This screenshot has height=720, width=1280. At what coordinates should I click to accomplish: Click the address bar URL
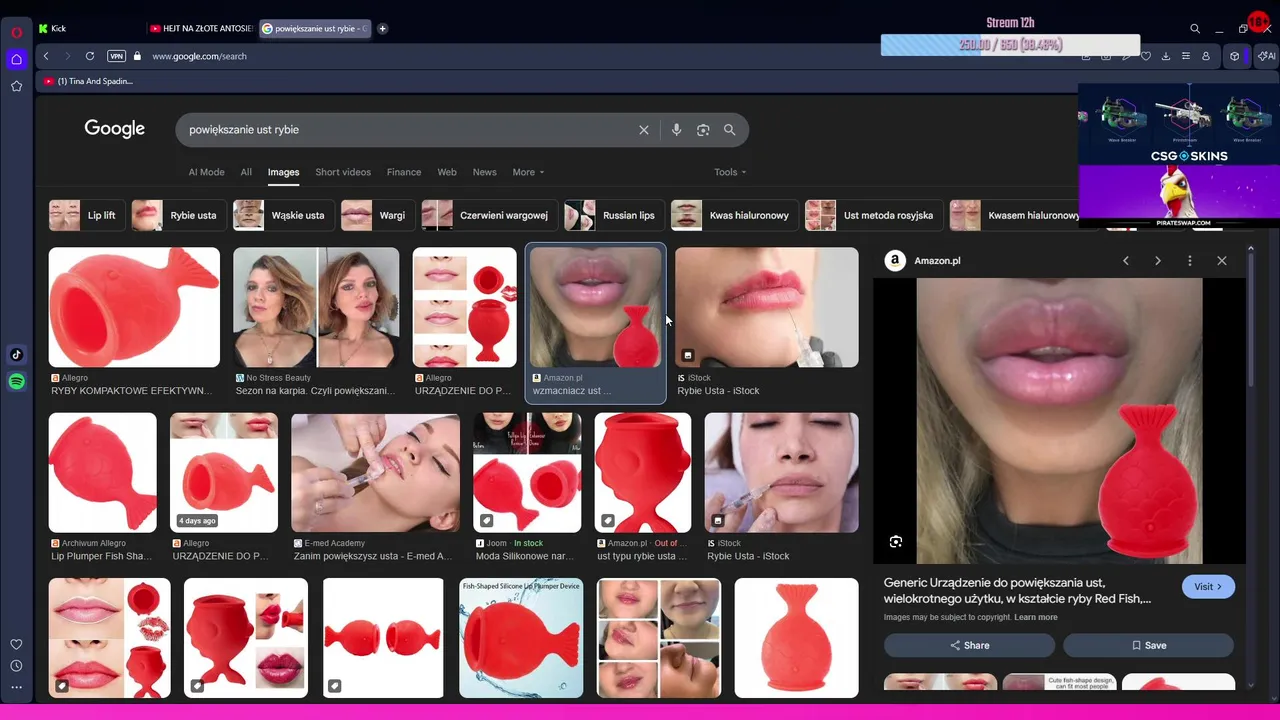pyautogui.click(x=199, y=56)
